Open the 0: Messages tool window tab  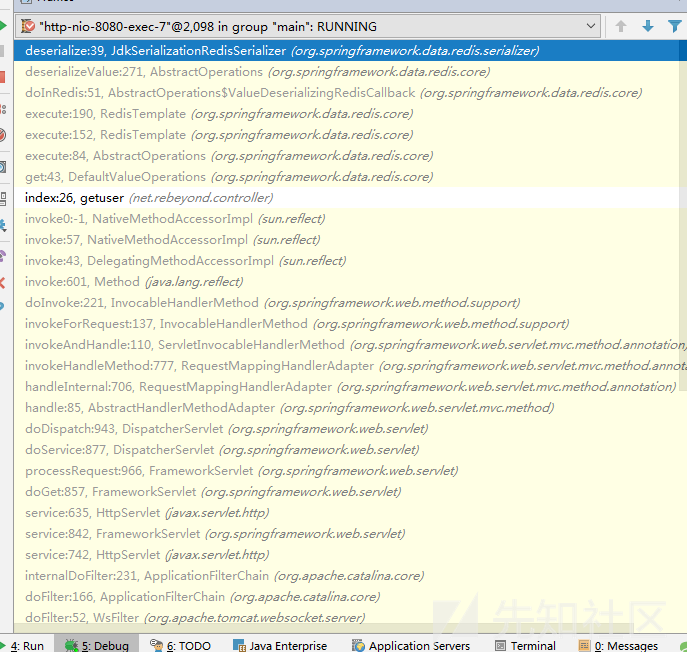618,645
